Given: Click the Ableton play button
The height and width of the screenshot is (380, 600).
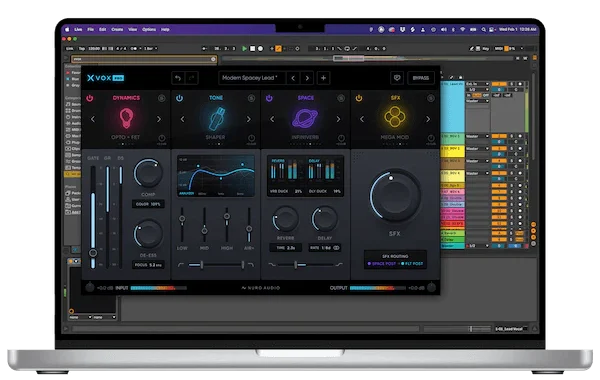Looking at the screenshot, I should (x=244, y=49).
